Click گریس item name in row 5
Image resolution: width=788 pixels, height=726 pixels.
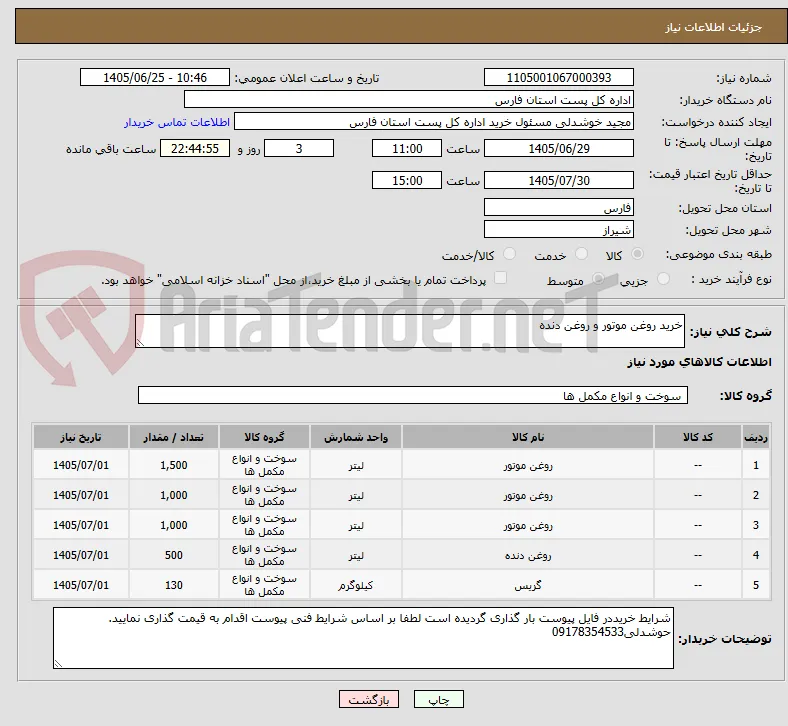click(x=528, y=586)
